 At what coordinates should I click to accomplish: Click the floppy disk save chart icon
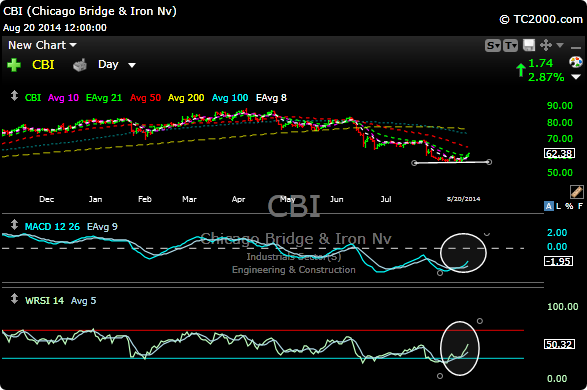[x=529, y=45]
